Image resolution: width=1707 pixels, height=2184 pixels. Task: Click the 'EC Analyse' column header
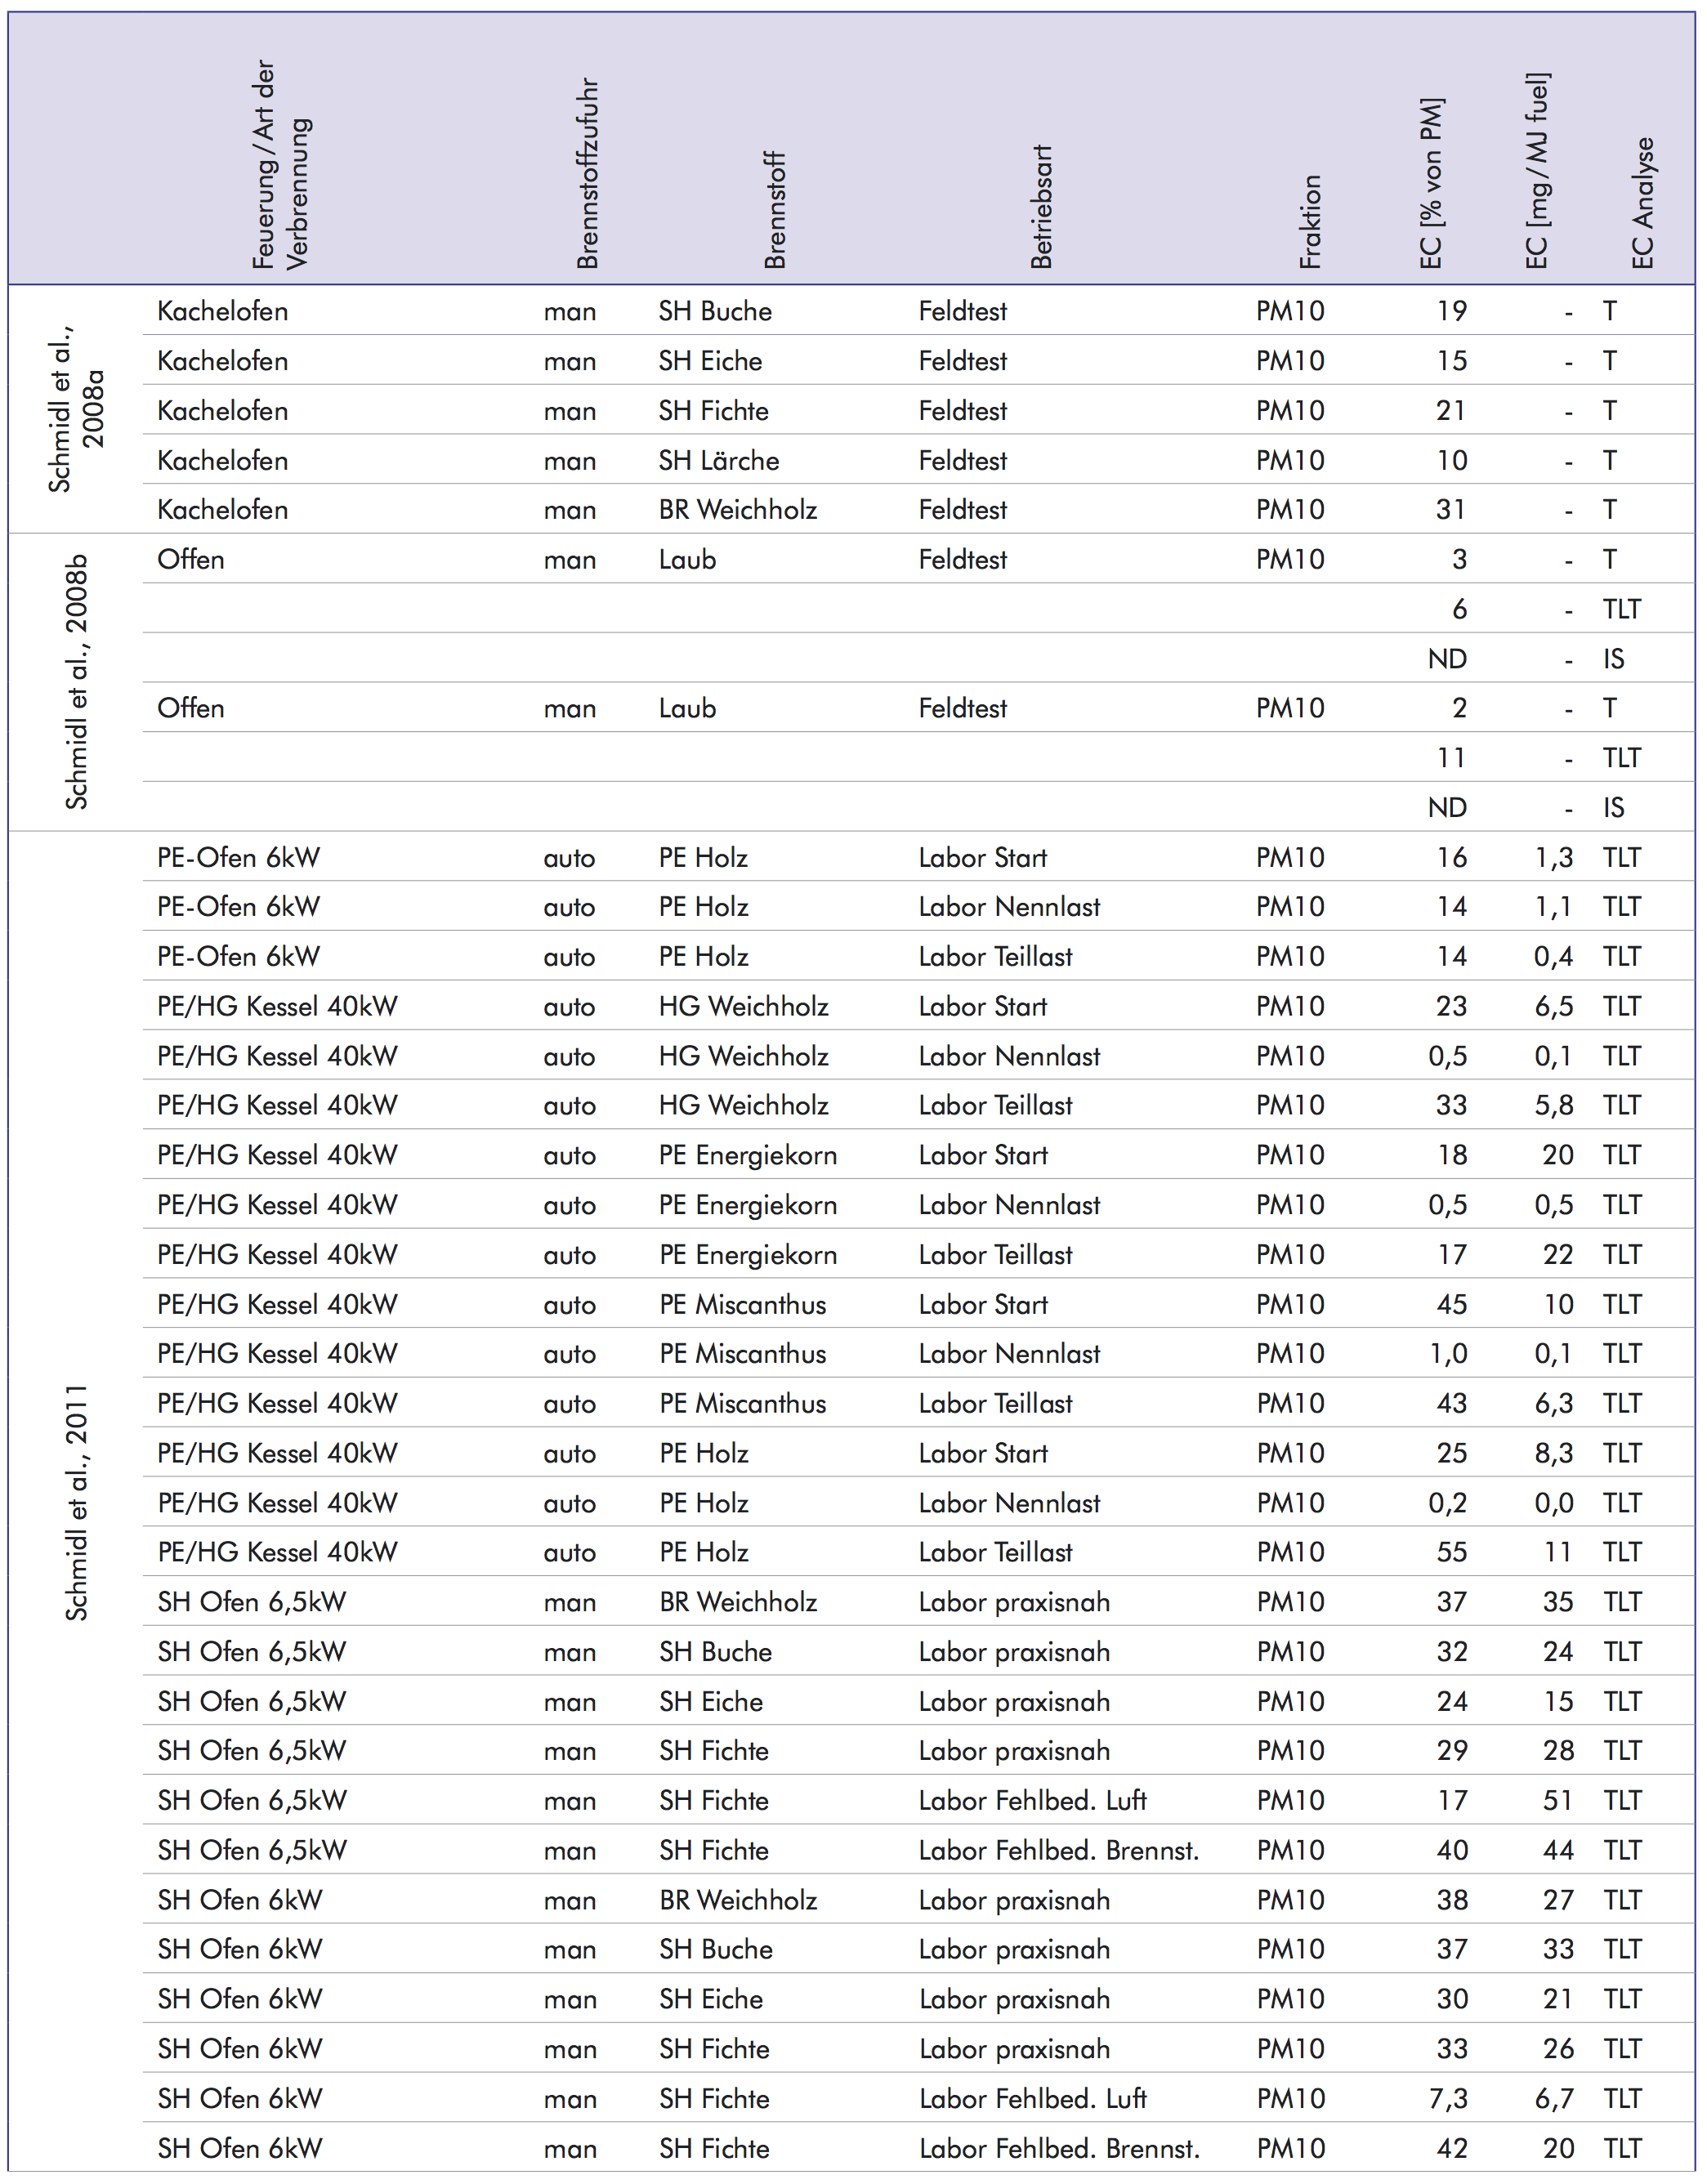[1643, 203]
